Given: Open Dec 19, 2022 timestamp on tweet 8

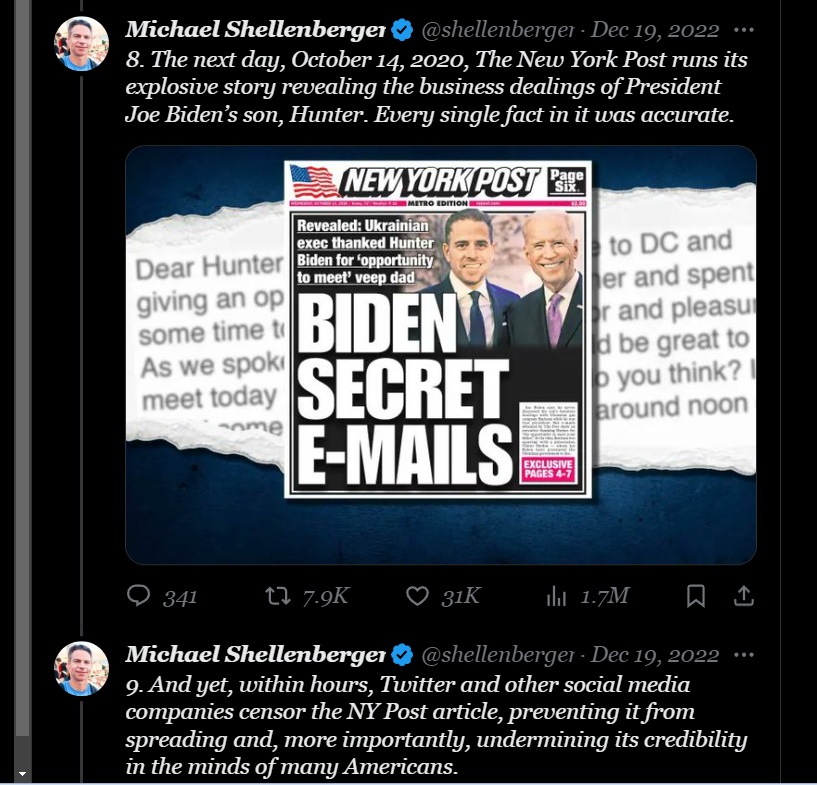Looking at the screenshot, I should coord(655,30).
